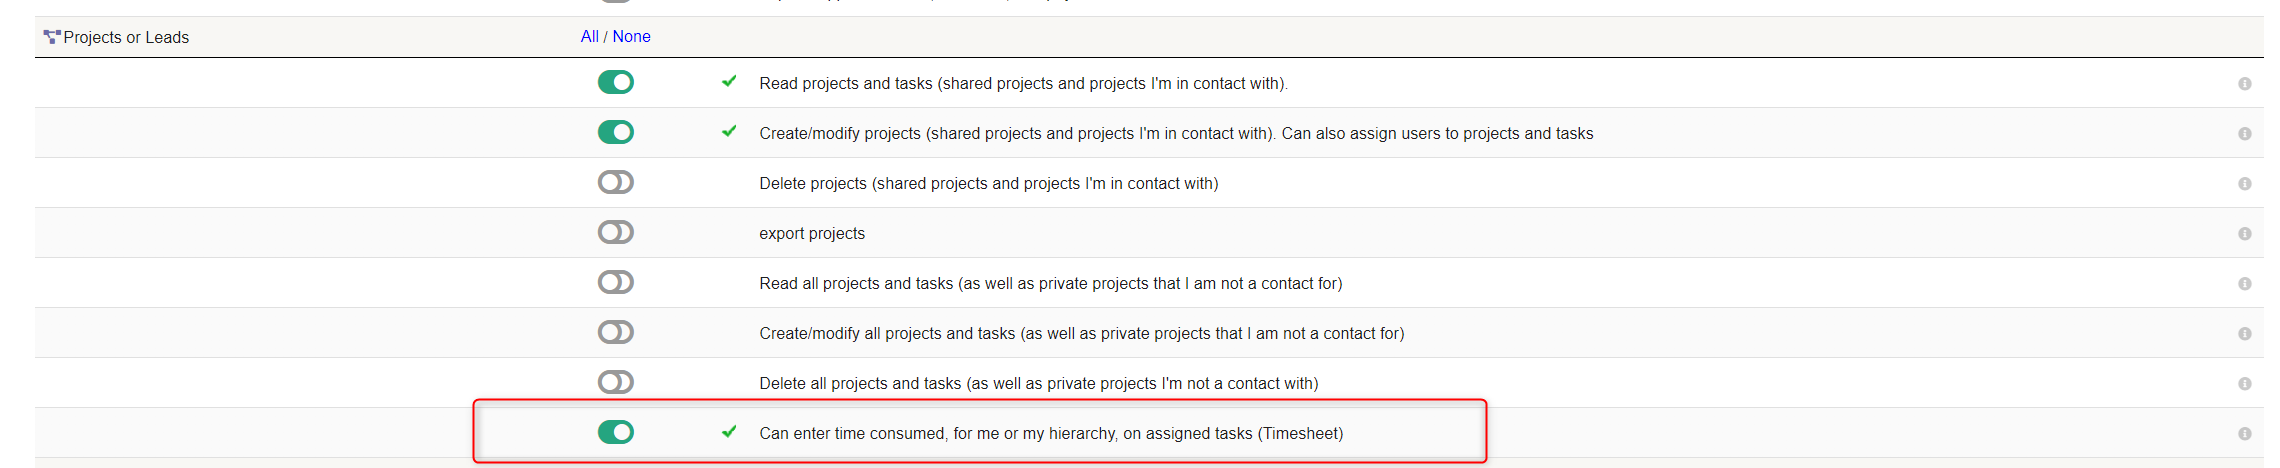Click info icon beside export projects
Viewport: 2280px width, 468px height.
(2245, 234)
